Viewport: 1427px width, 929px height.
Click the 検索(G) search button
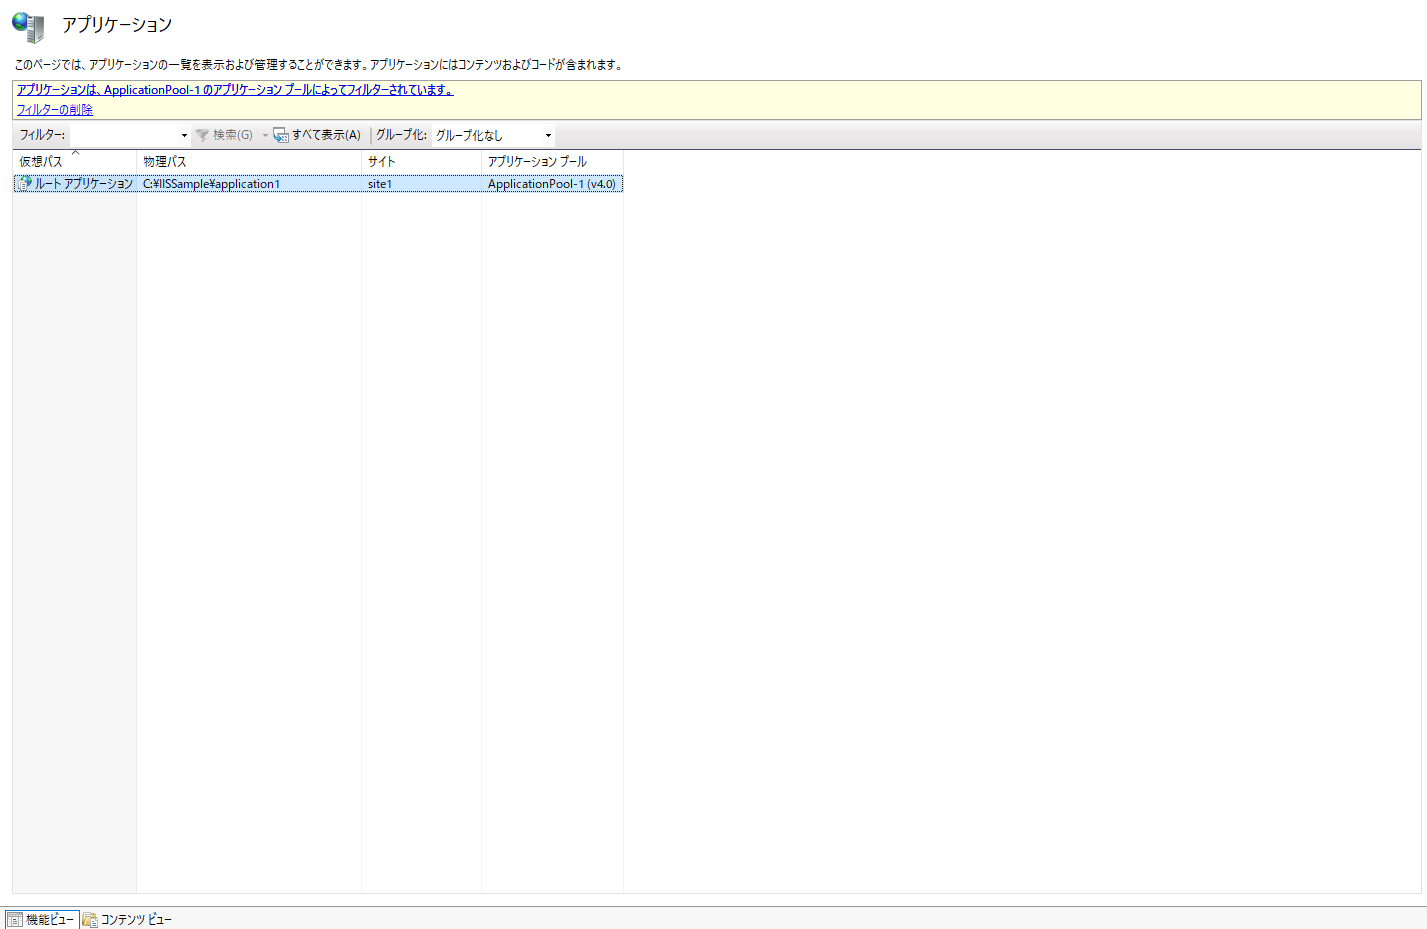click(225, 135)
